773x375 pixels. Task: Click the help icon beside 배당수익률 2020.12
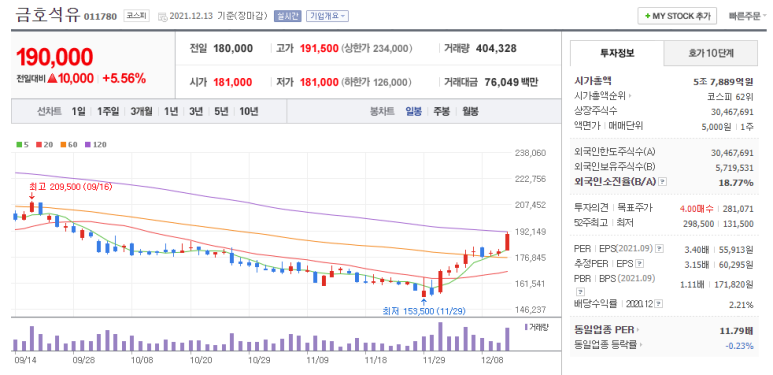coord(659,304)
